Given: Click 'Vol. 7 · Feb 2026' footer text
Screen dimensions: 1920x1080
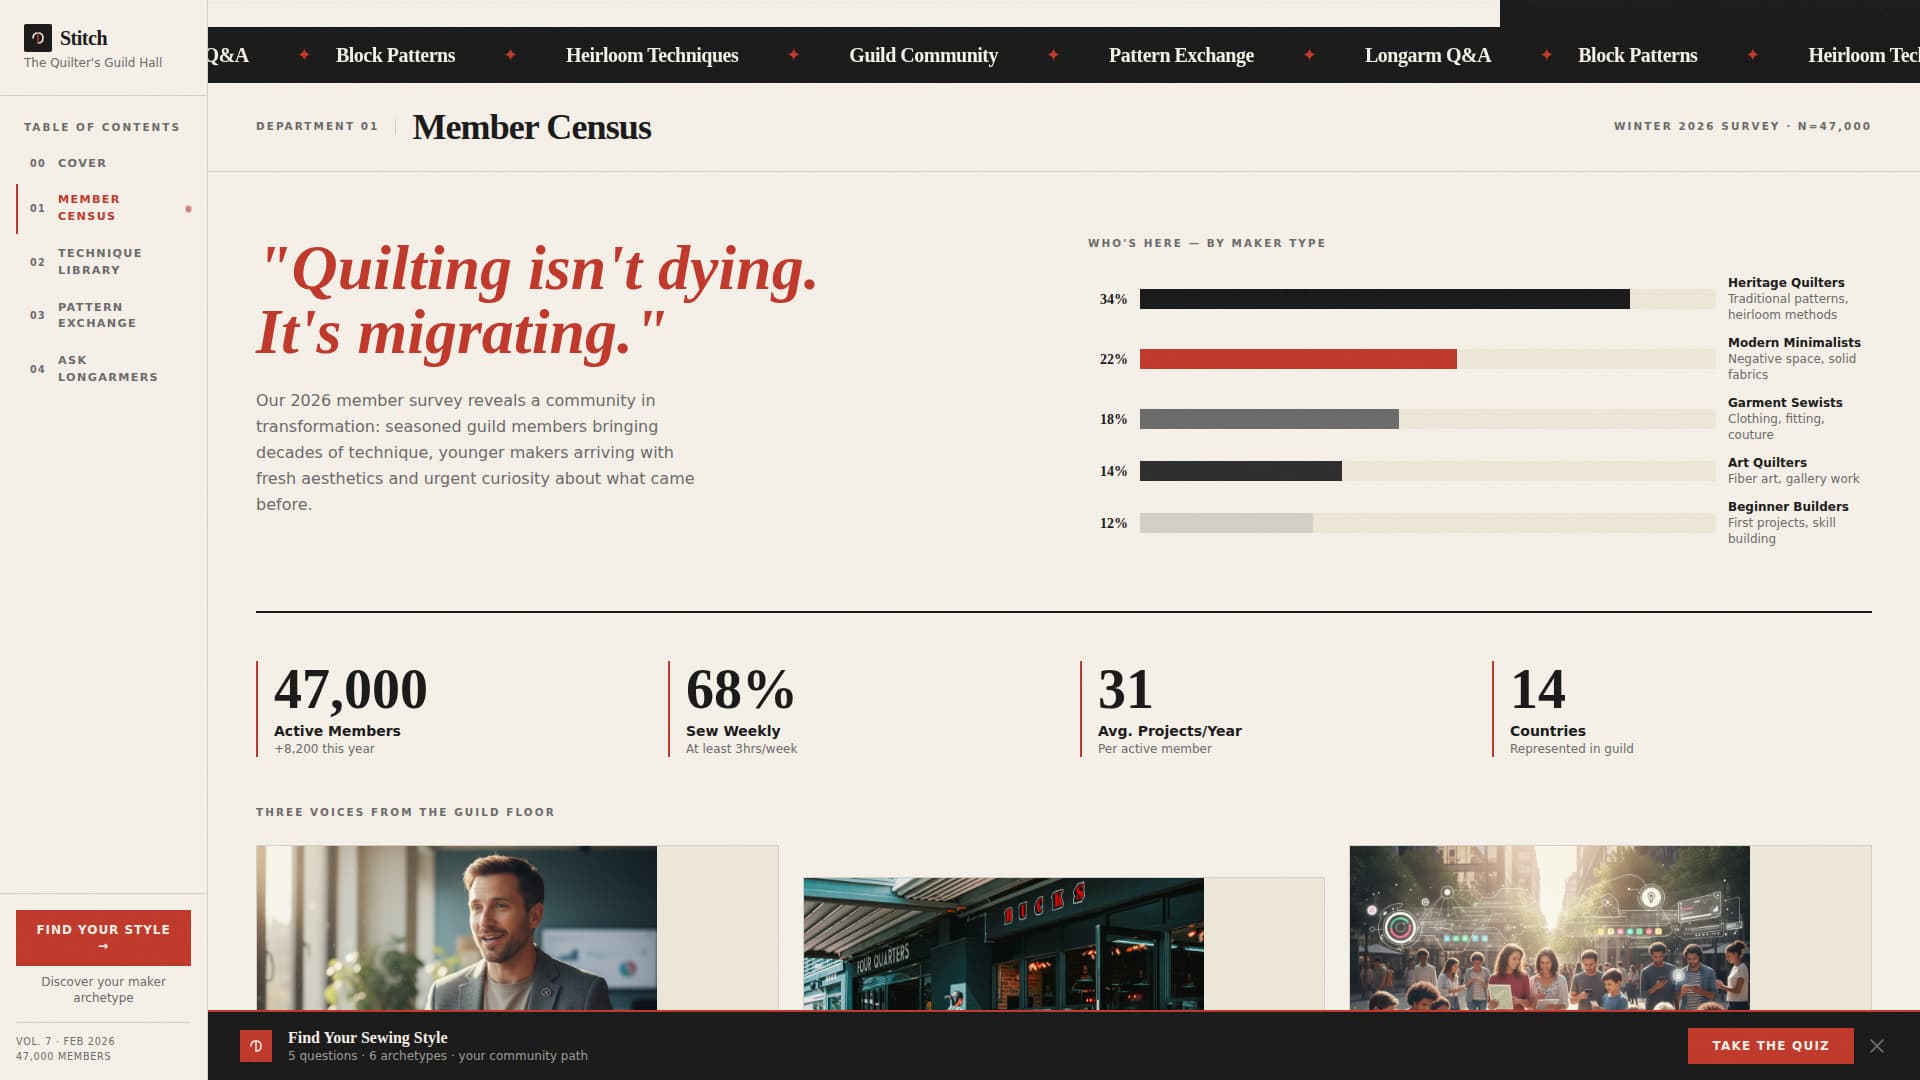Looking at the screenshot, I should pyautogui.click(x=65, y=1041).
